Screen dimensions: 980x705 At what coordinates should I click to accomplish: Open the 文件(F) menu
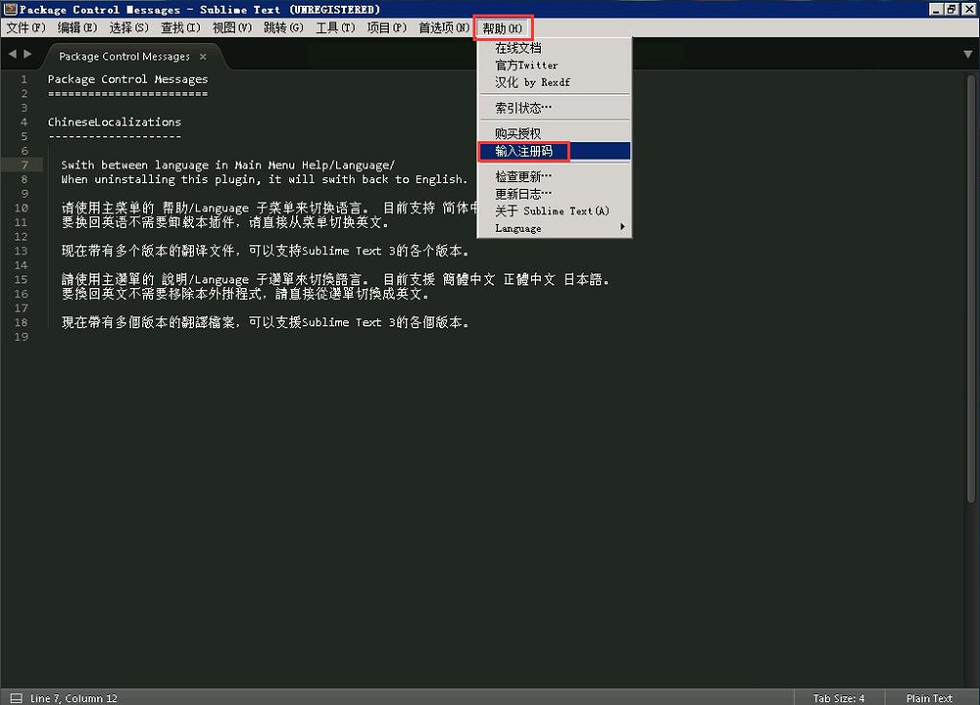pyautogui.click(x=26, y=28)
